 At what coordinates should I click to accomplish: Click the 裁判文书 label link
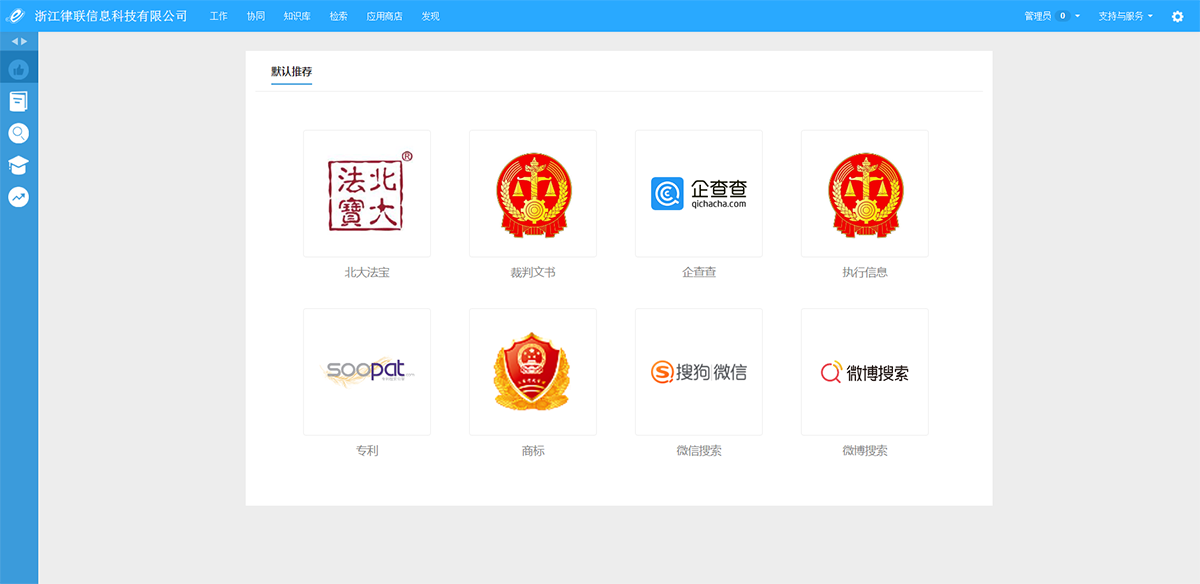[x=533, y=272]
